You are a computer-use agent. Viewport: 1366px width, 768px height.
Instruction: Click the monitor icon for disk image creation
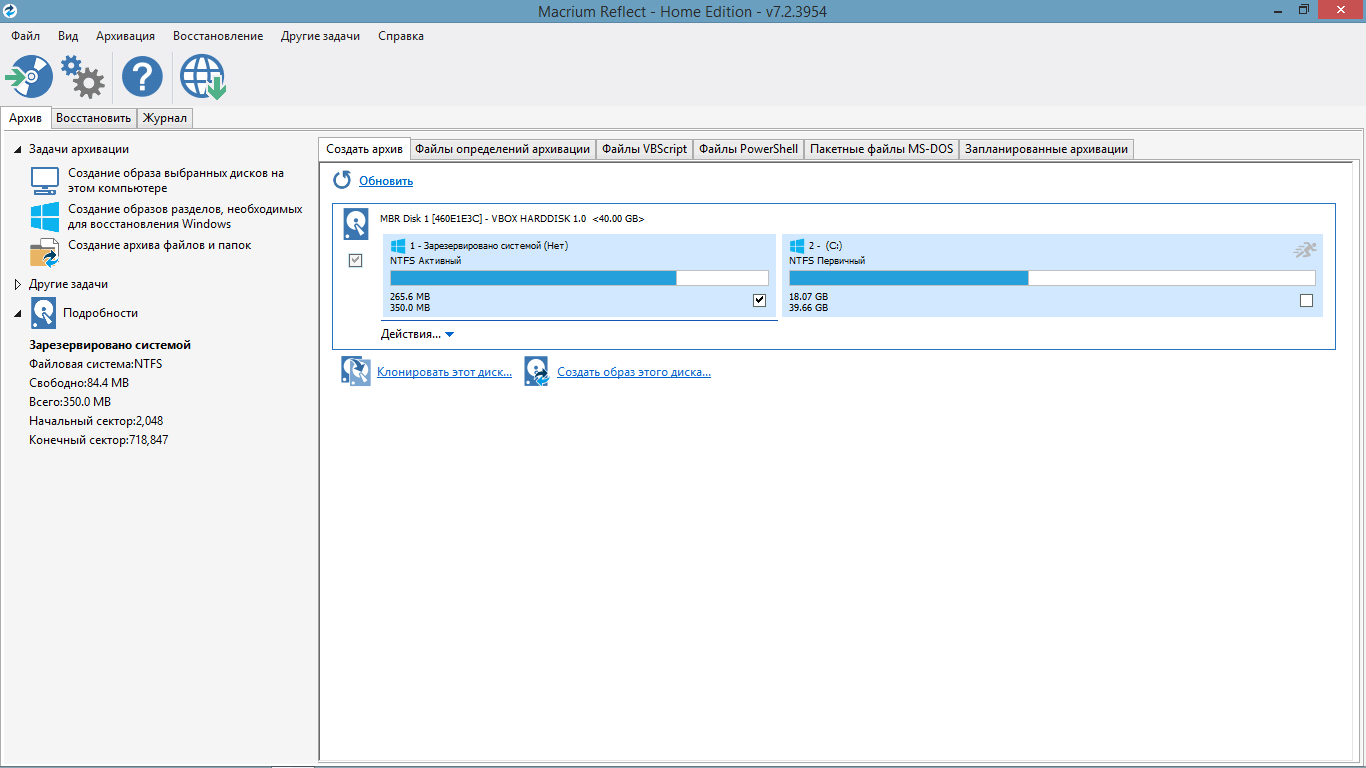pyautogui.click(x=45, y=180)
